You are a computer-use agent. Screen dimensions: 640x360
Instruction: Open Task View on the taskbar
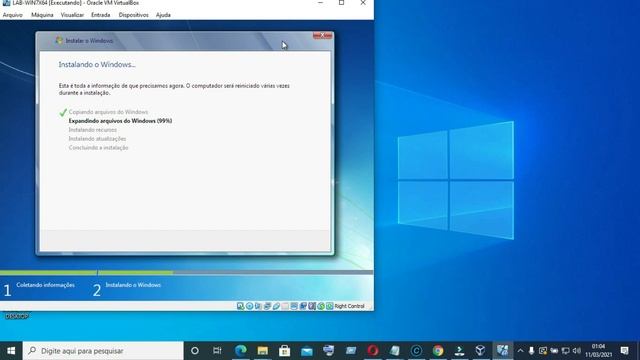(x=217, y=351)
